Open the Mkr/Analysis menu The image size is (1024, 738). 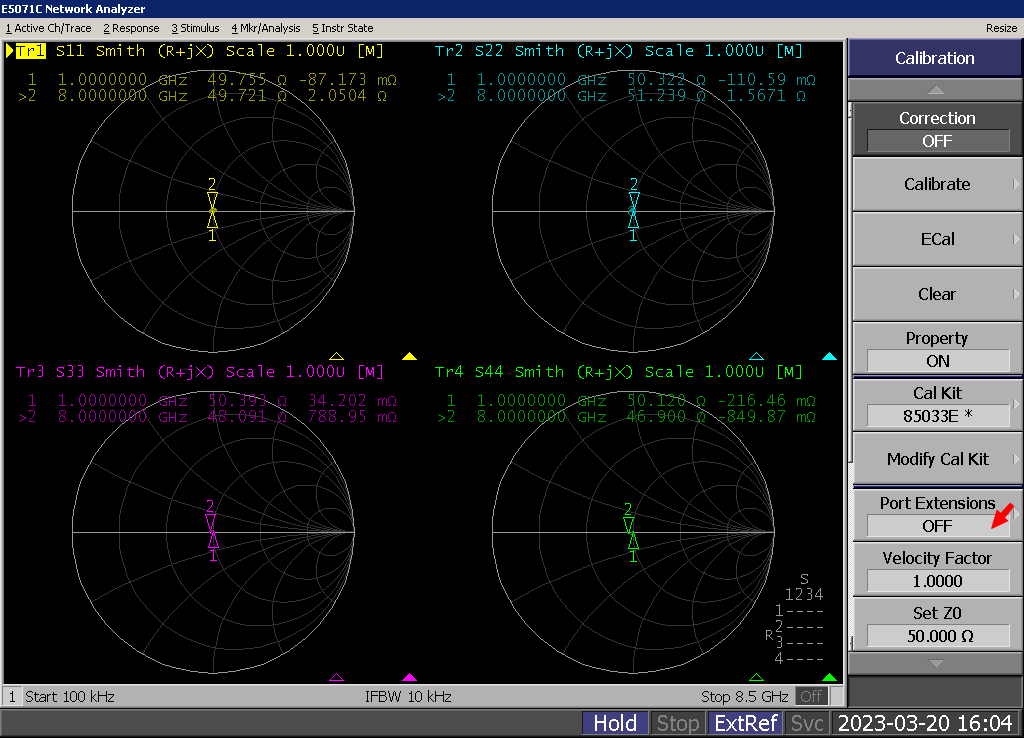tap(266, 28)
